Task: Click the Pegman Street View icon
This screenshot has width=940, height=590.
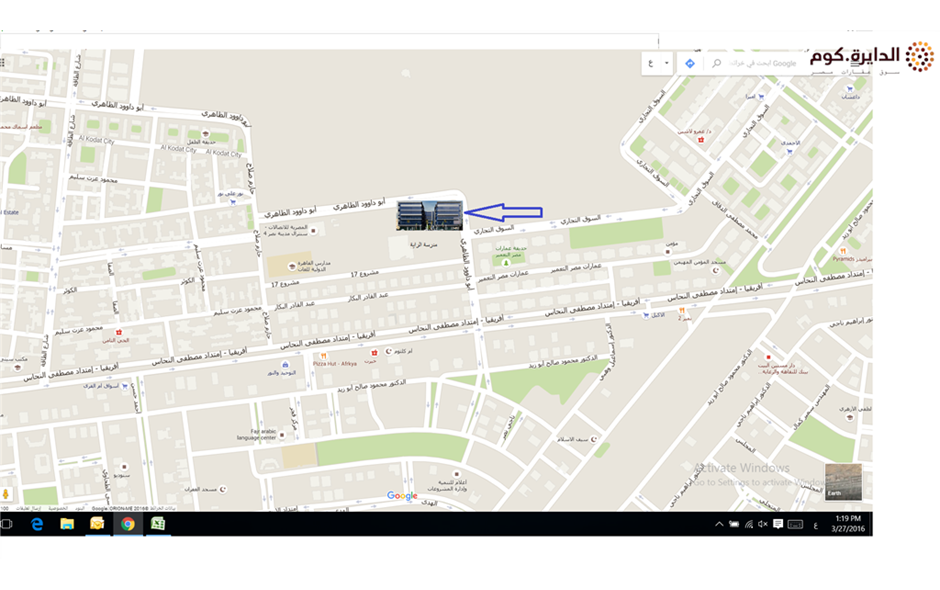Action: (7, 495)
